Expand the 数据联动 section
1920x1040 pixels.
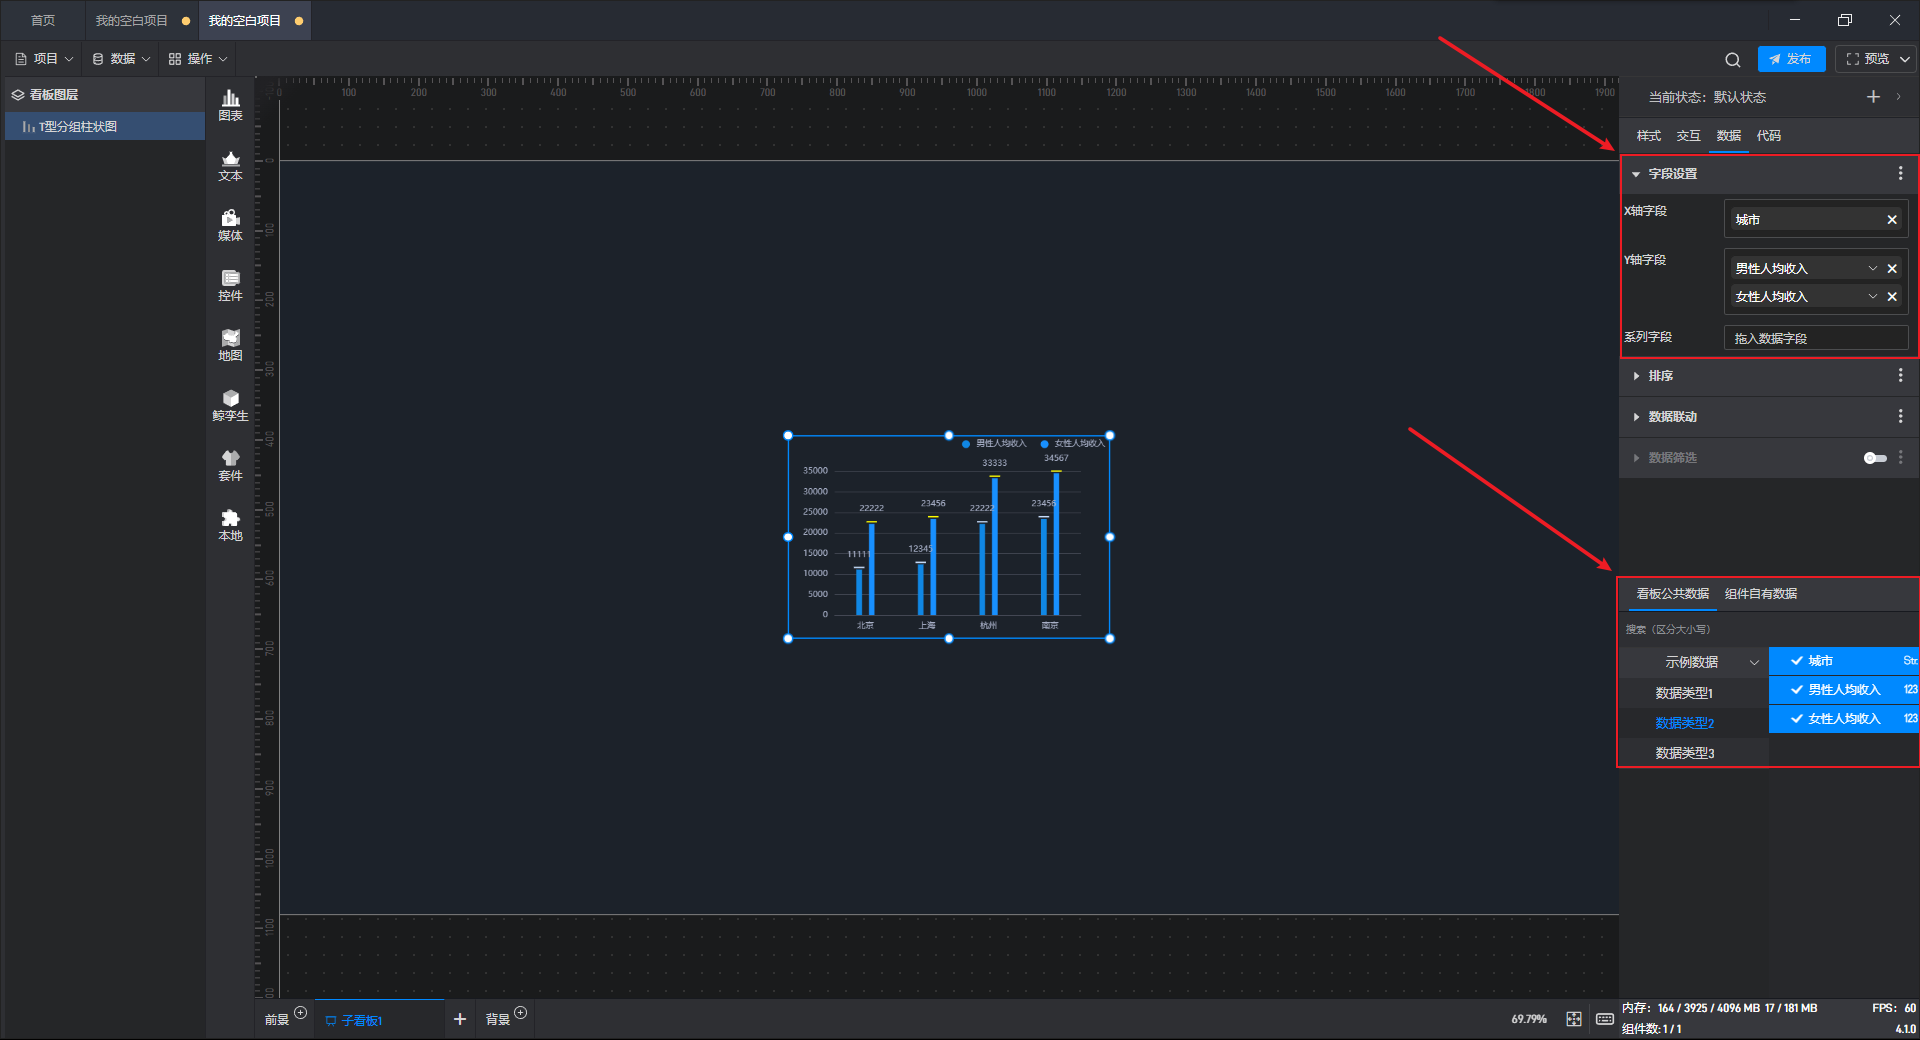pos(1636,417)
